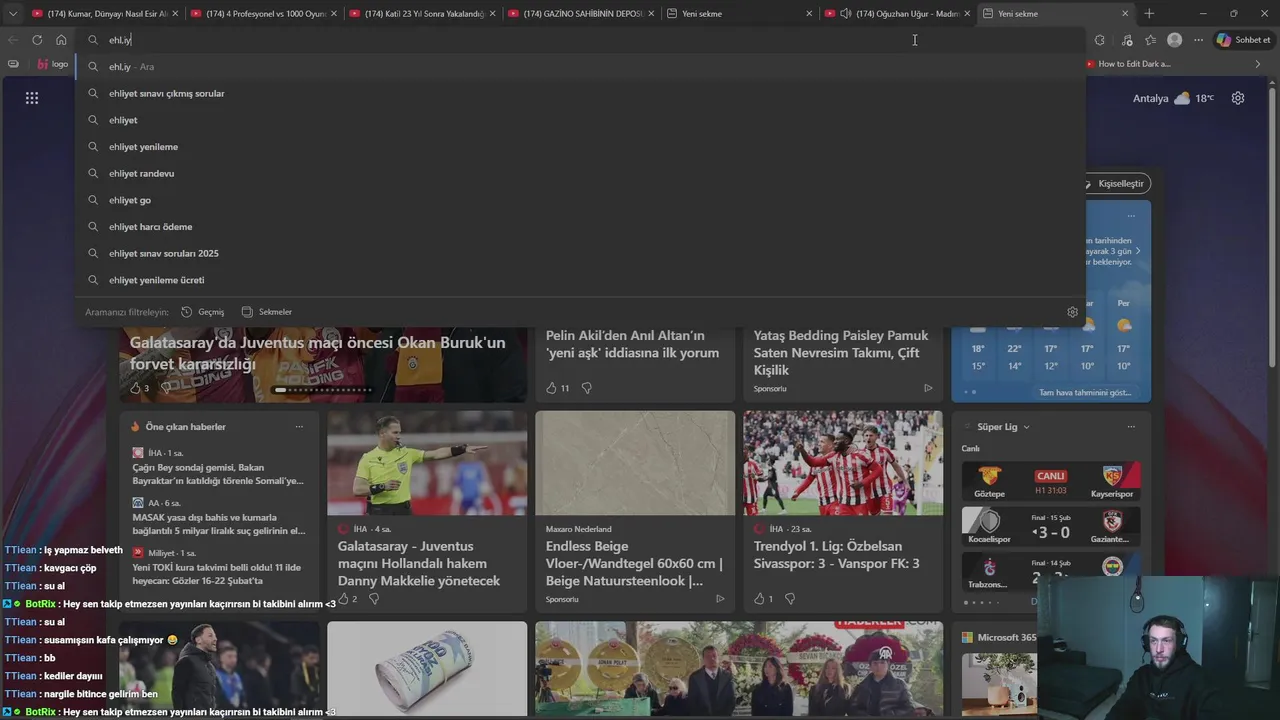Close the Katil 23 Yıl Sonra tab
This screenshot has width=1280, height=720.
coord(492,14)
